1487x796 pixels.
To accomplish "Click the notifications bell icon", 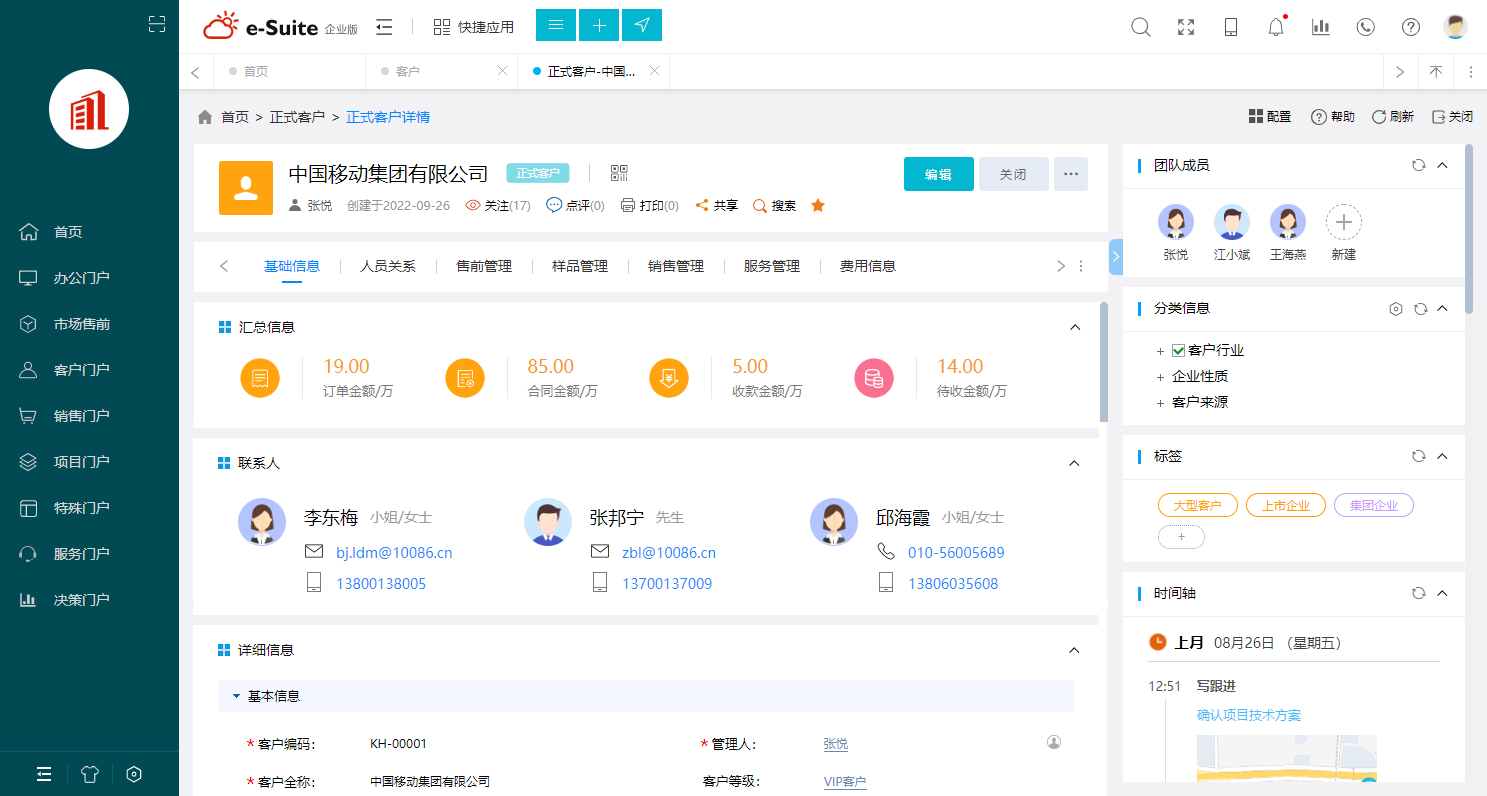I will click(1275, 27).
